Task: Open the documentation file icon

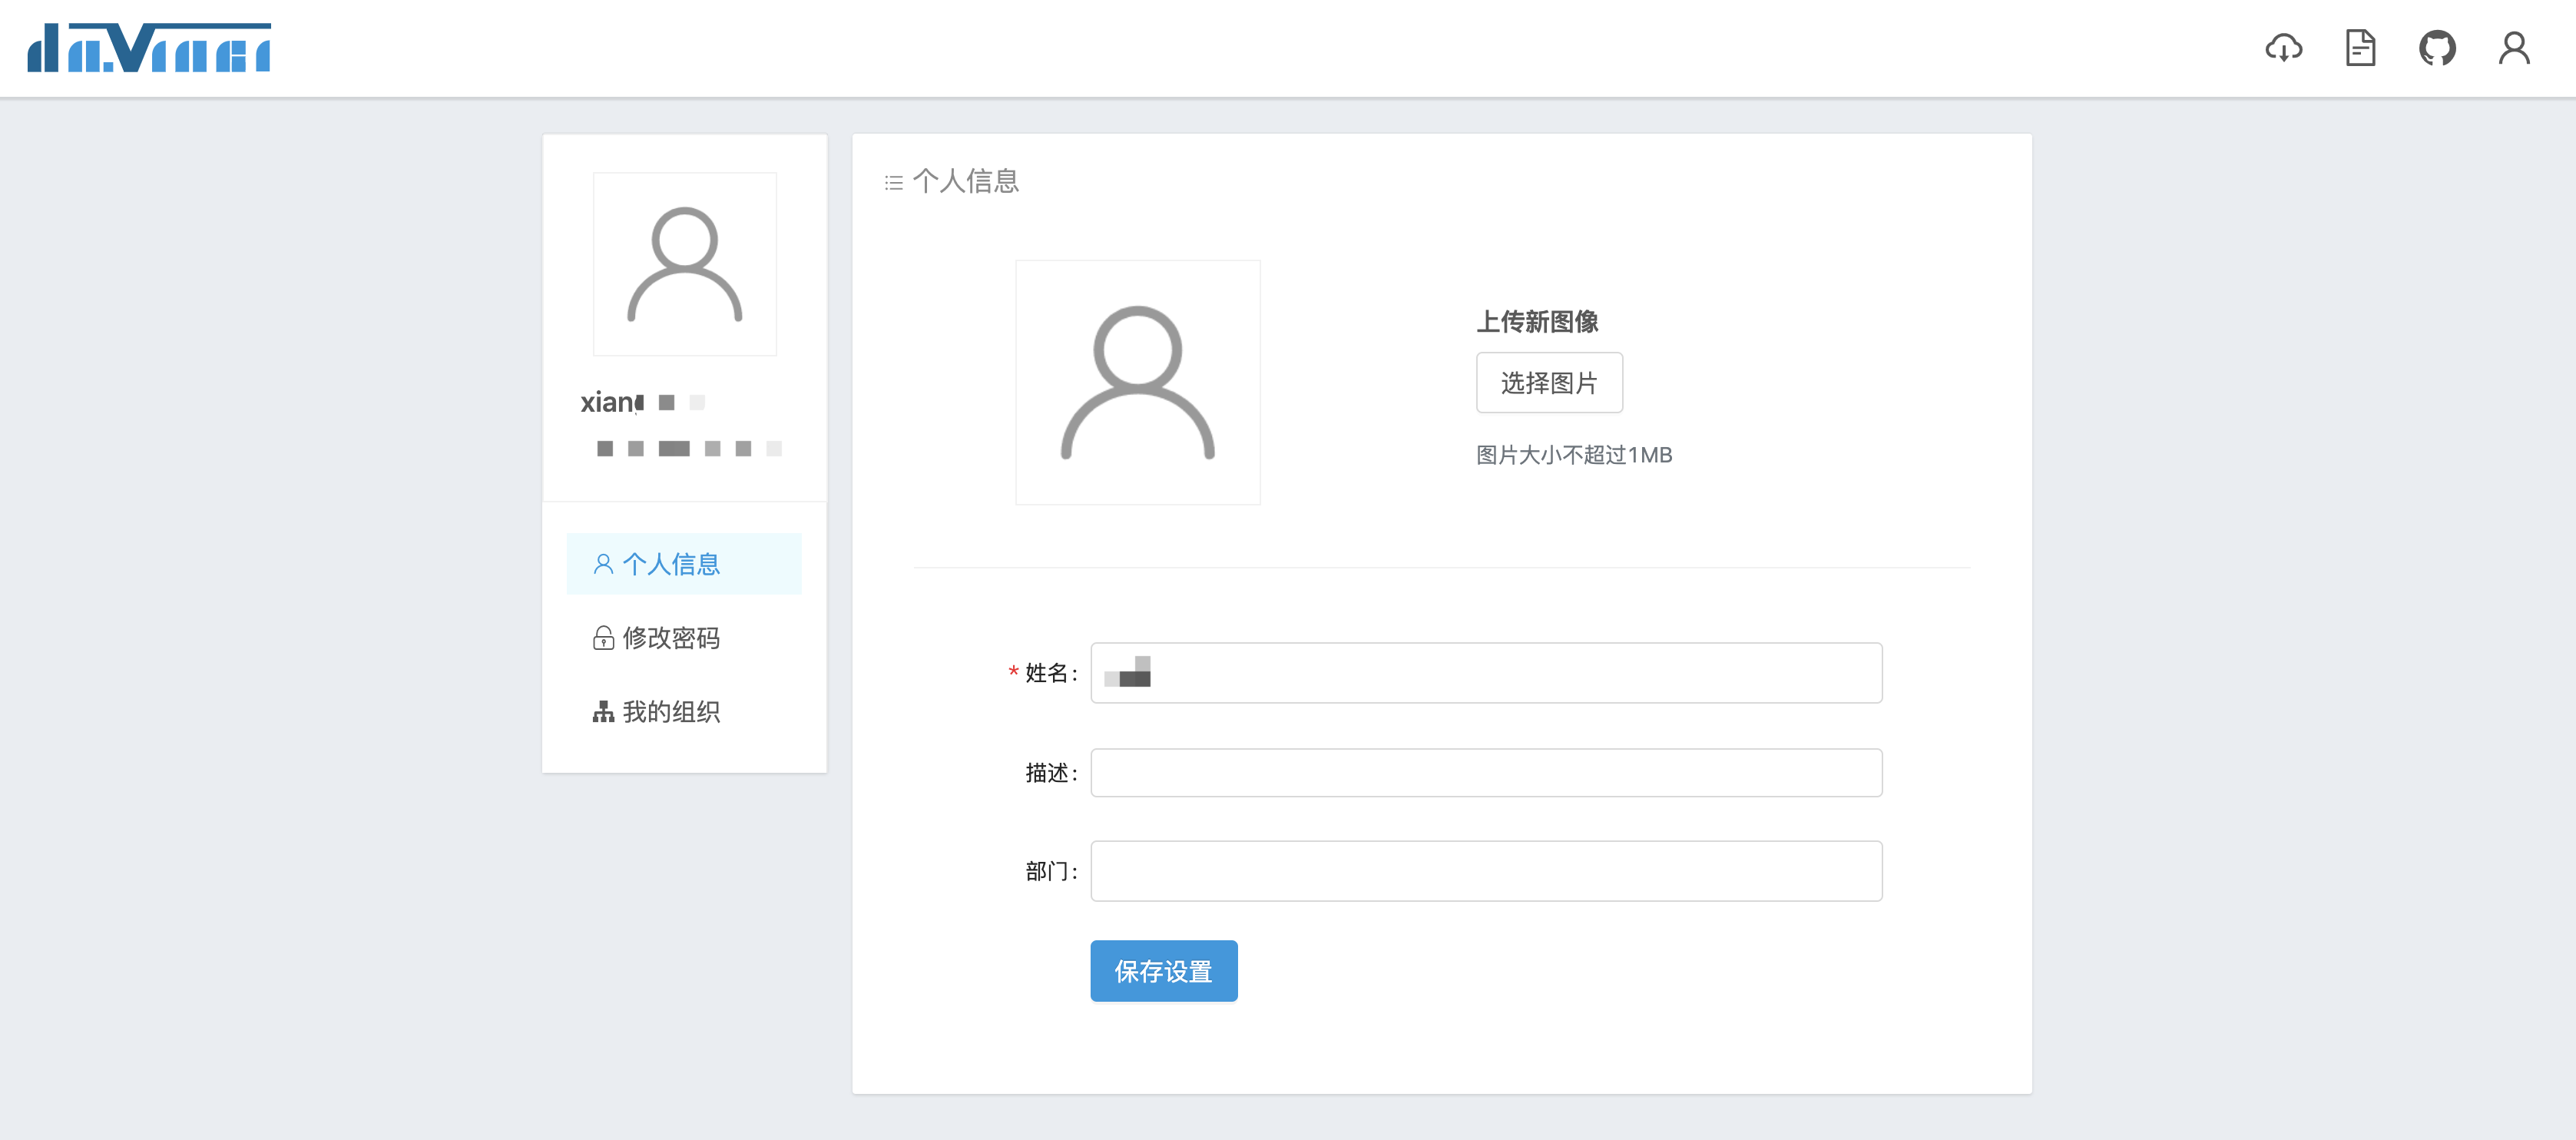Action: [x=2360, y=48]
